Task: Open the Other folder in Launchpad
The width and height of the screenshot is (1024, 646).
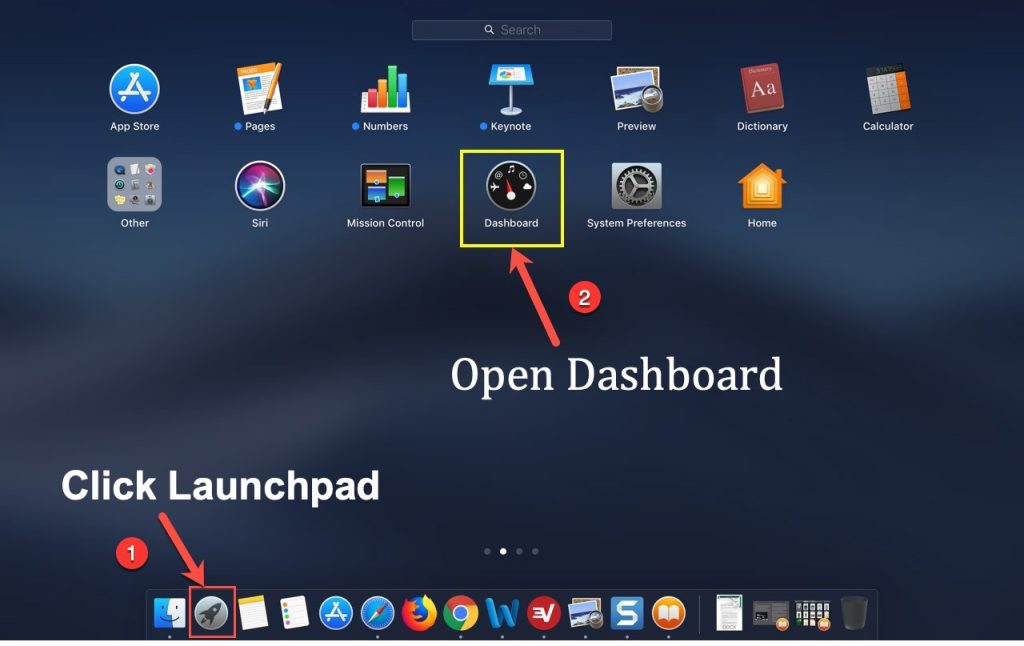Action: (x=135, y=185)
